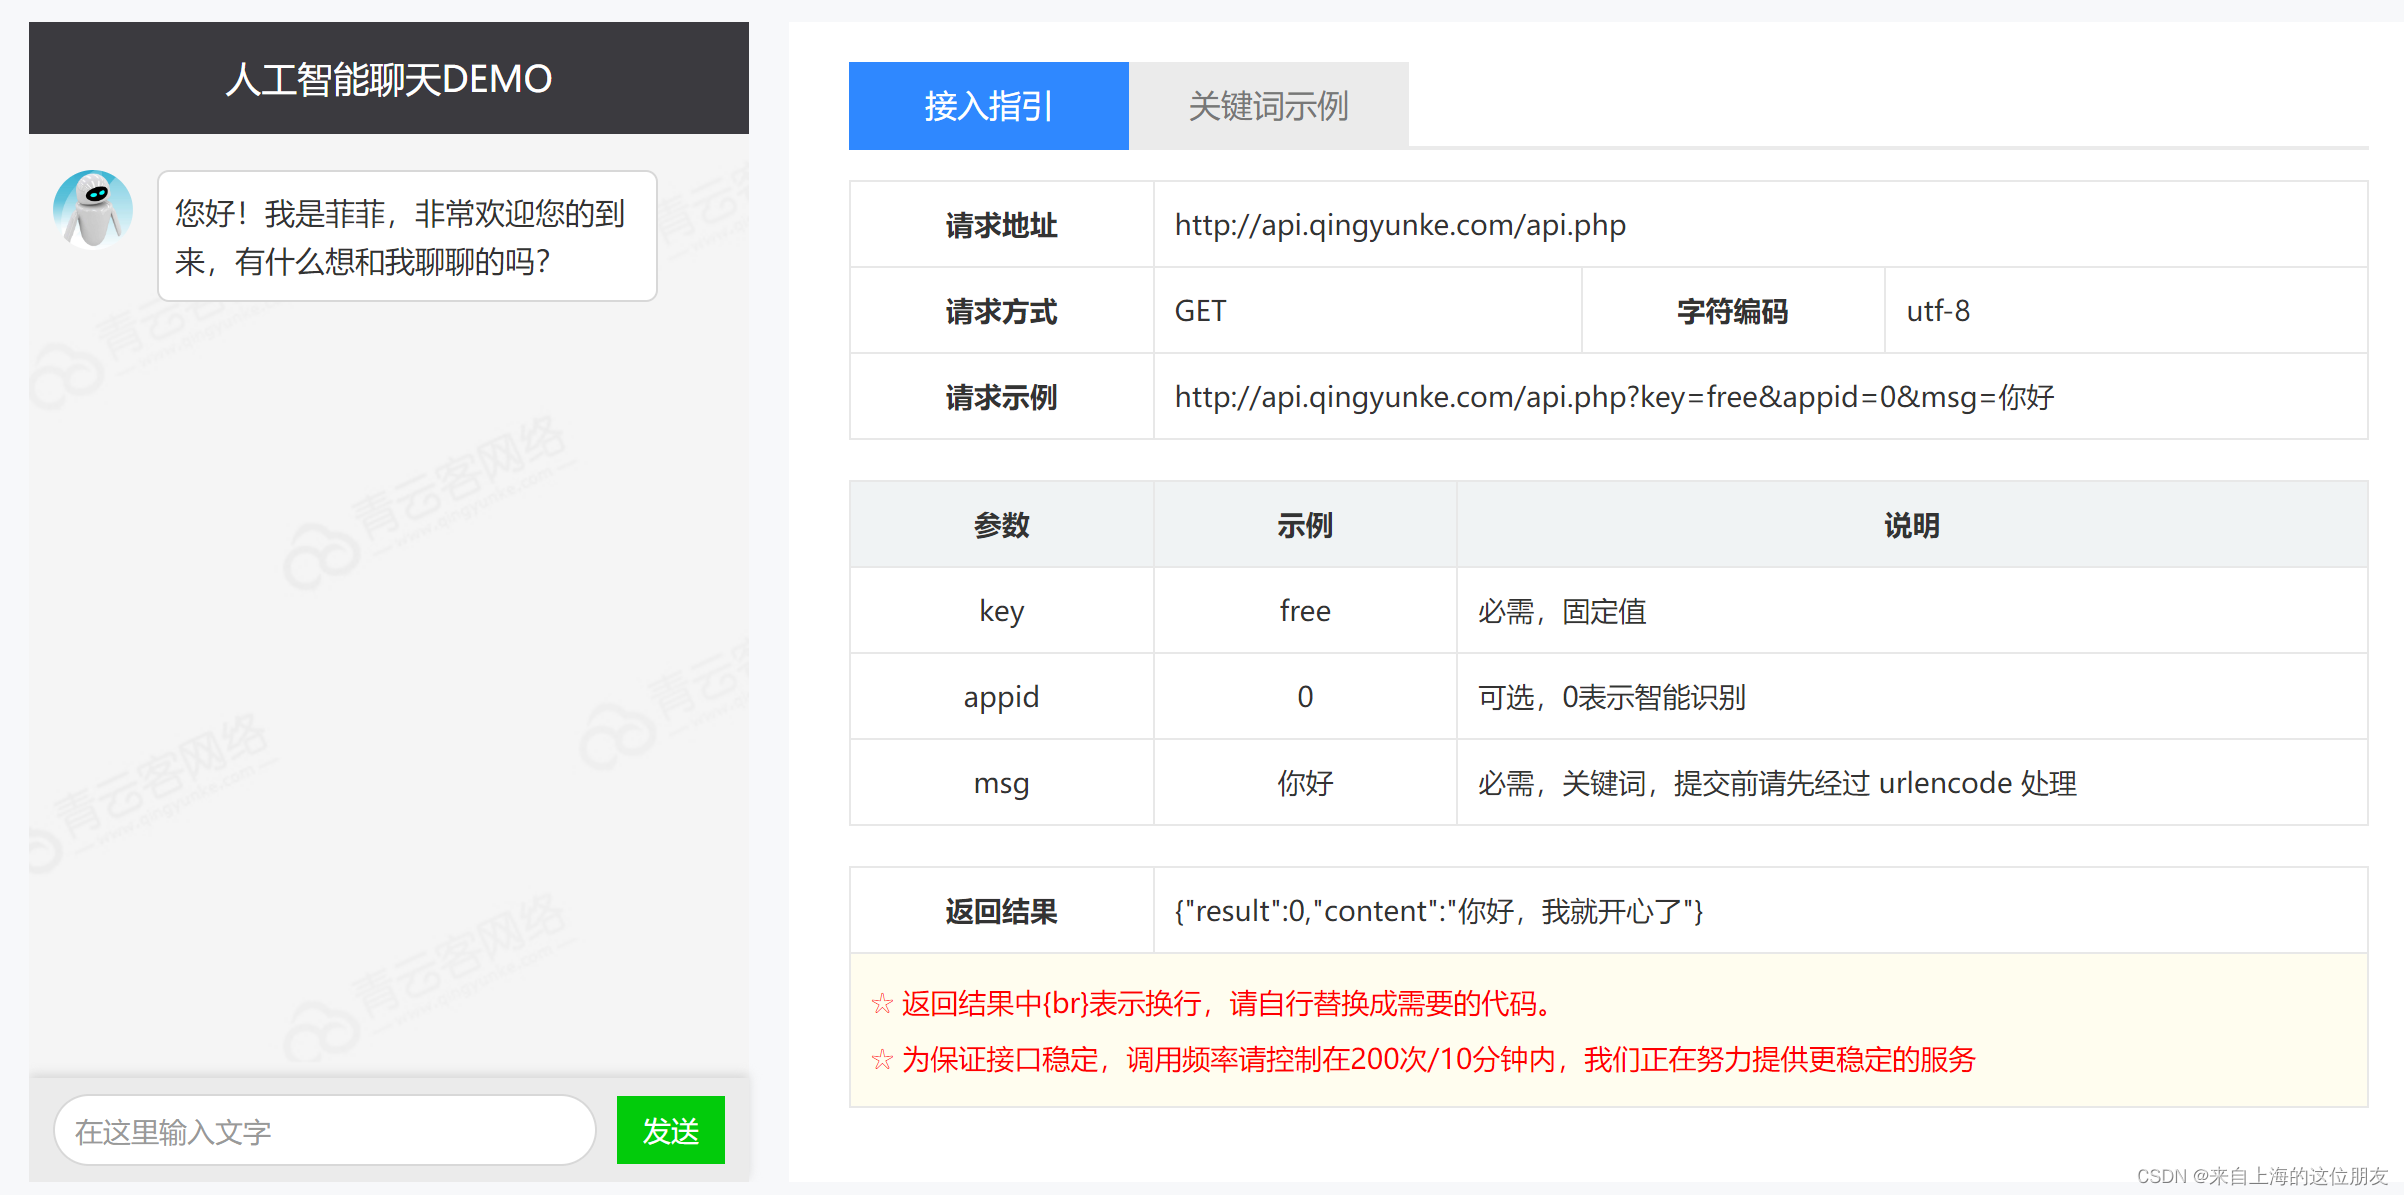The height and width of the screenshot is (1195, 2404).
Task: Switch to the 接入指引 tab
Action: point(988,106)
